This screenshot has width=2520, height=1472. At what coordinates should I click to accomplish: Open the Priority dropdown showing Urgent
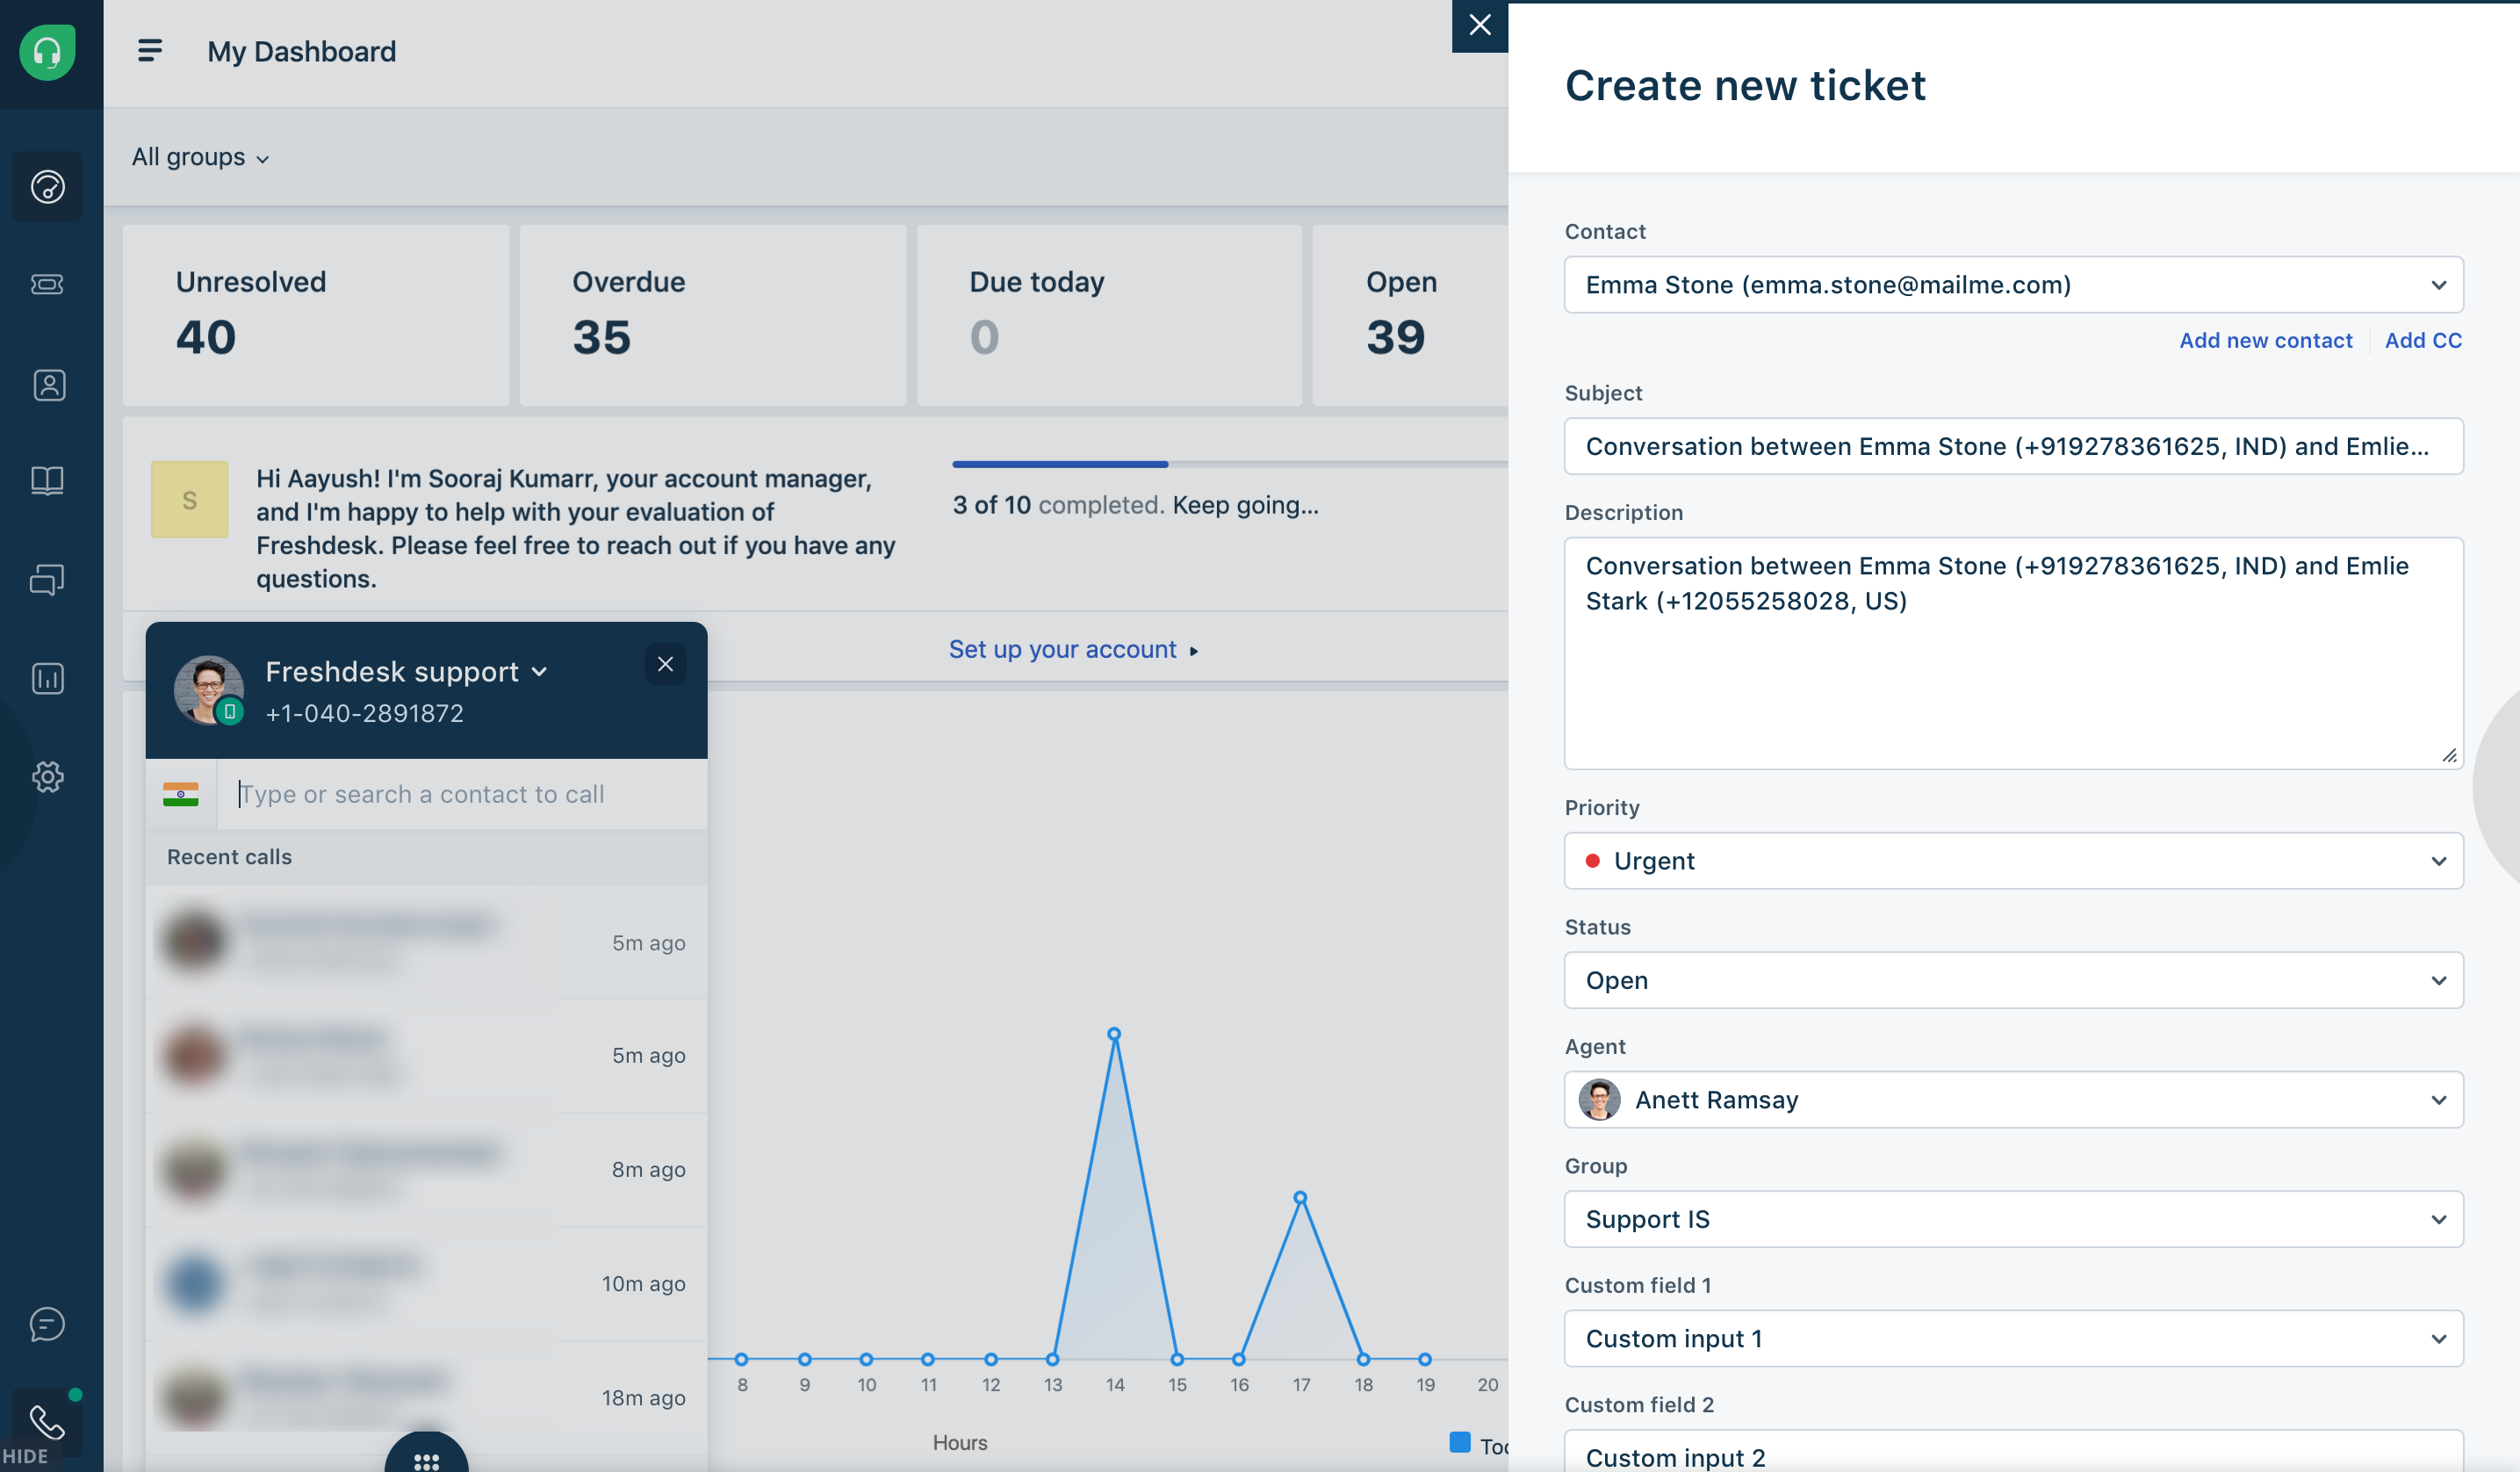click(2012, 860)
